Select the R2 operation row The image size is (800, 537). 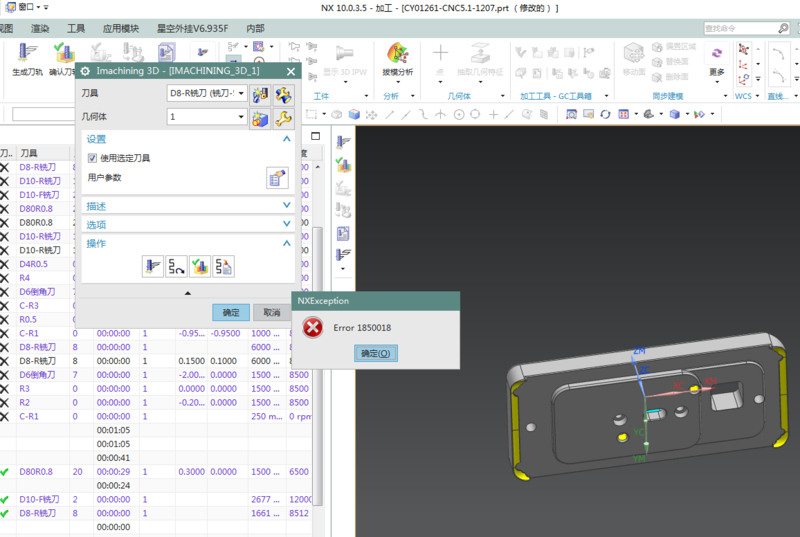click(x=156, y=402)
